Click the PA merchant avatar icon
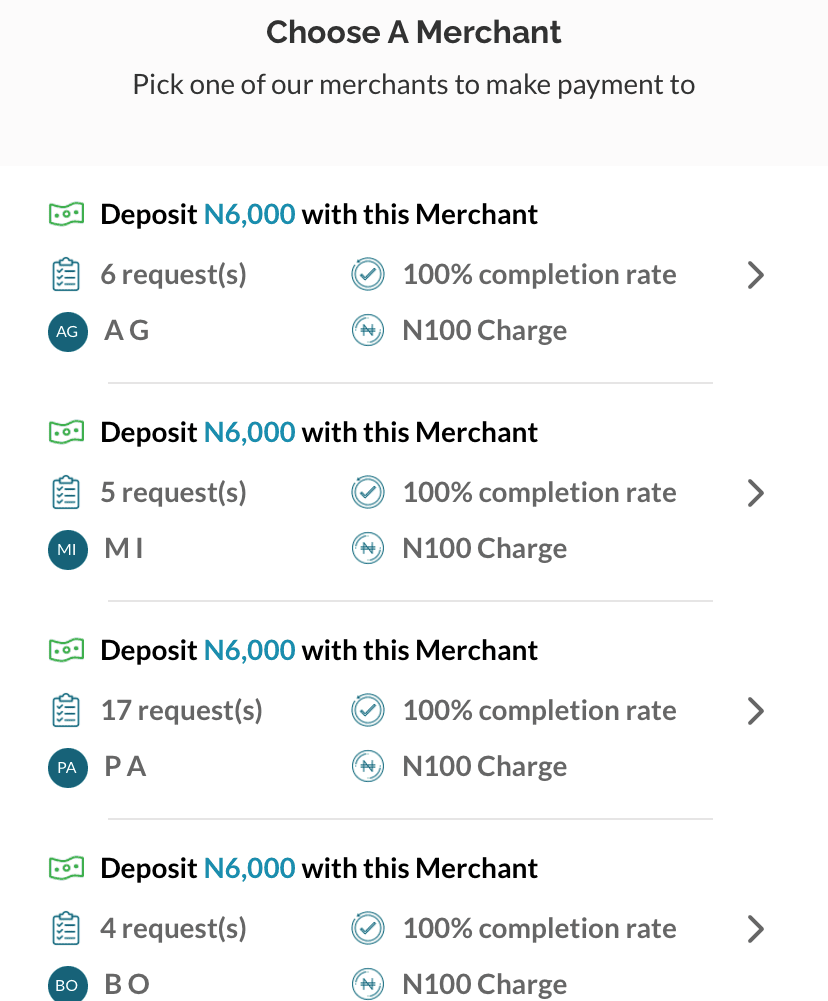 pyautogui.click(x=67, y=768)
